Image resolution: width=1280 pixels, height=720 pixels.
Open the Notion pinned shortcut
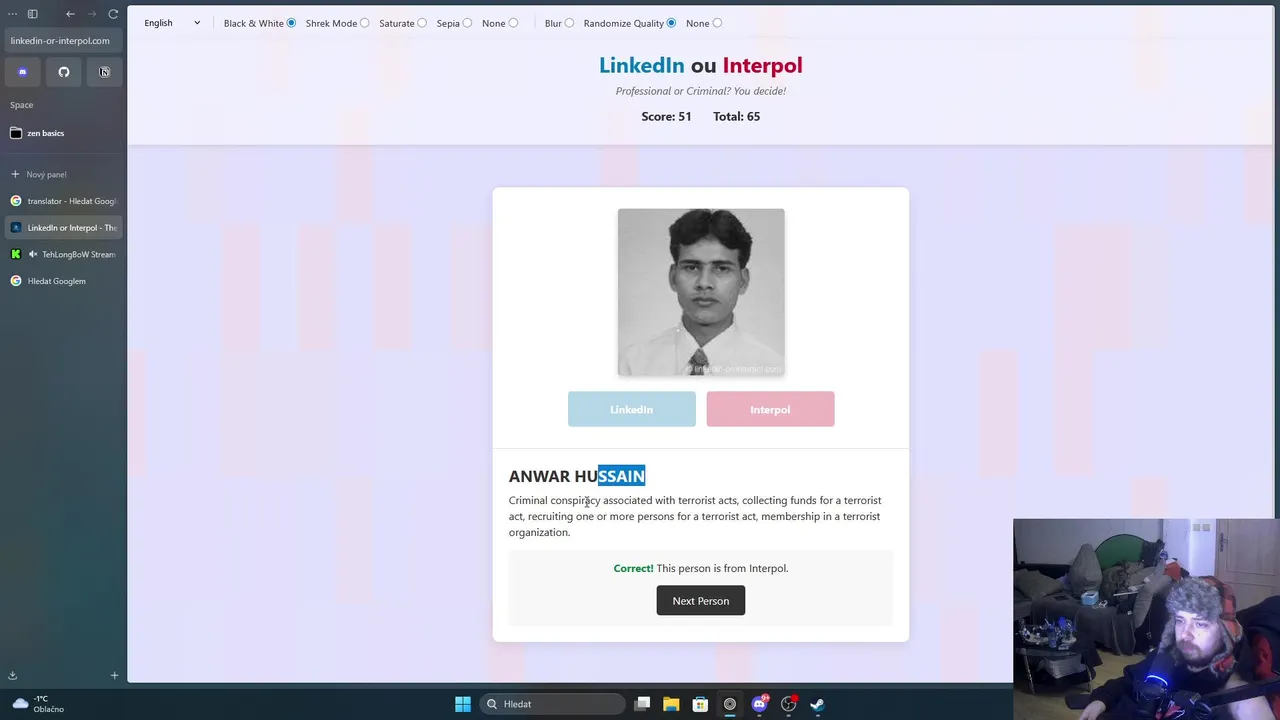(x=104, y=72)
